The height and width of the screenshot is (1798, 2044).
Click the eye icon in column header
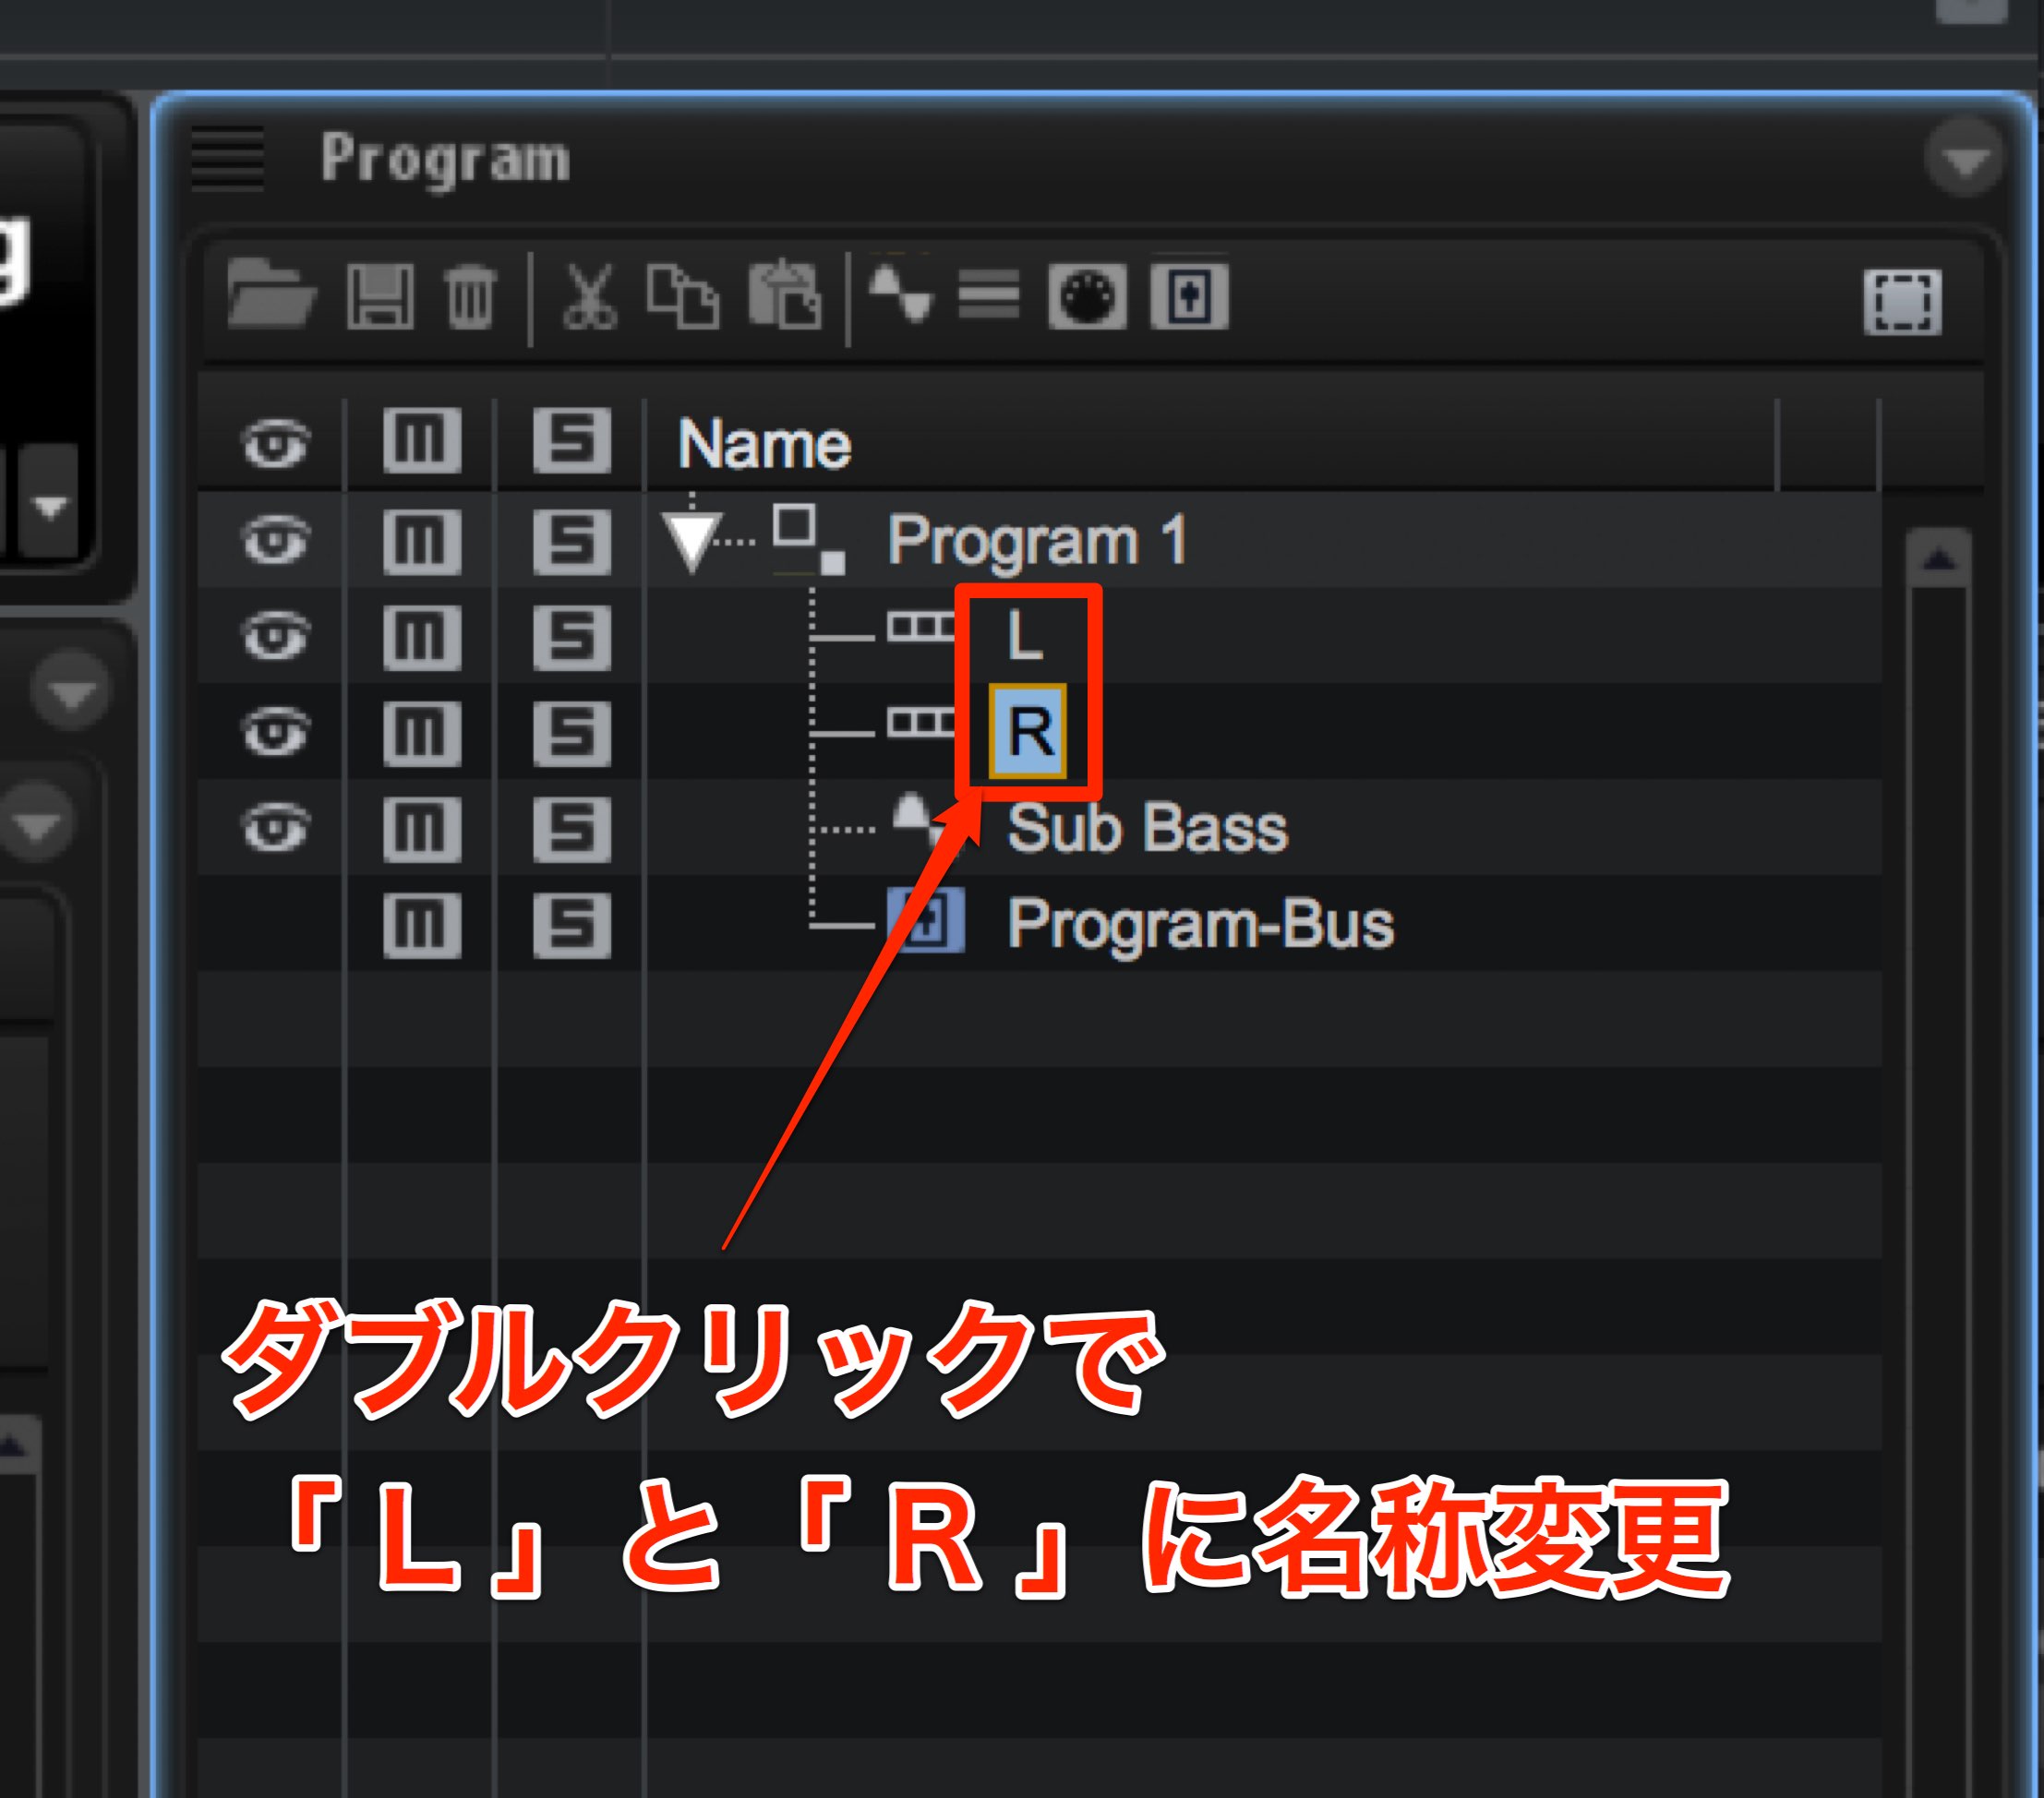click(x=275, y=443)
